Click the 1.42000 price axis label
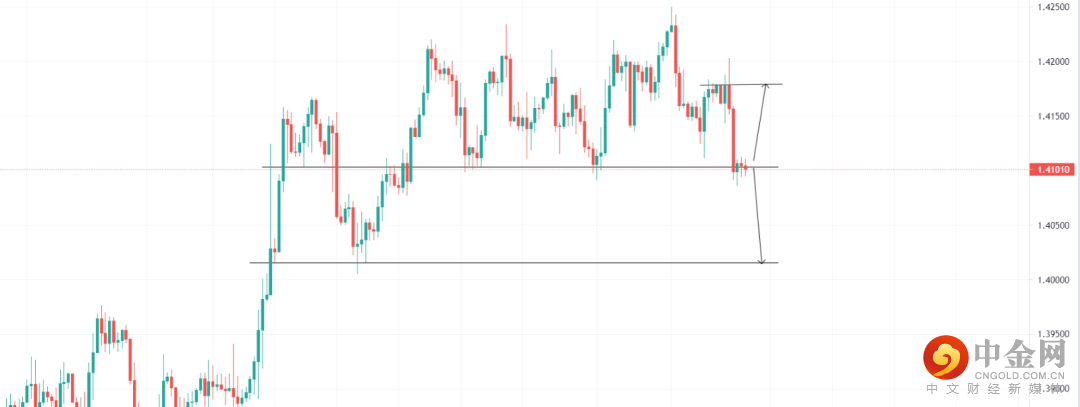The image size is (1080, 407). click(1052, 62)
